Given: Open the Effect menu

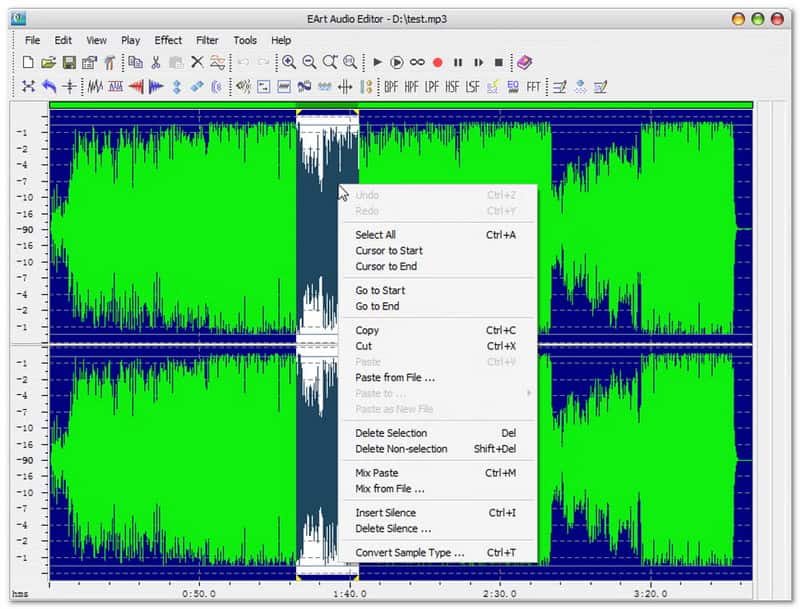Looking at the screenshot, I should click(x=168, y=40).
